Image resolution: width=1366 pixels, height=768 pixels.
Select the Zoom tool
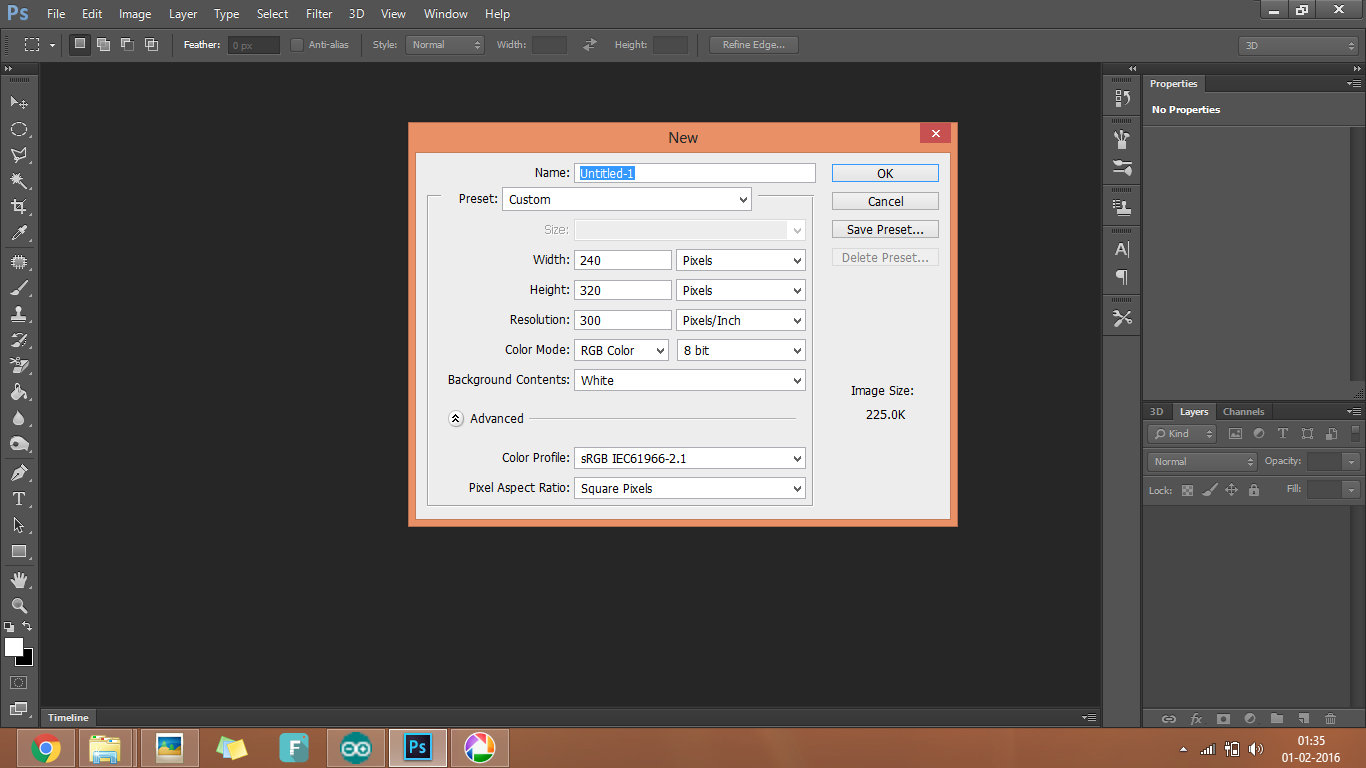pyautogui.click(x=19, y=606)
